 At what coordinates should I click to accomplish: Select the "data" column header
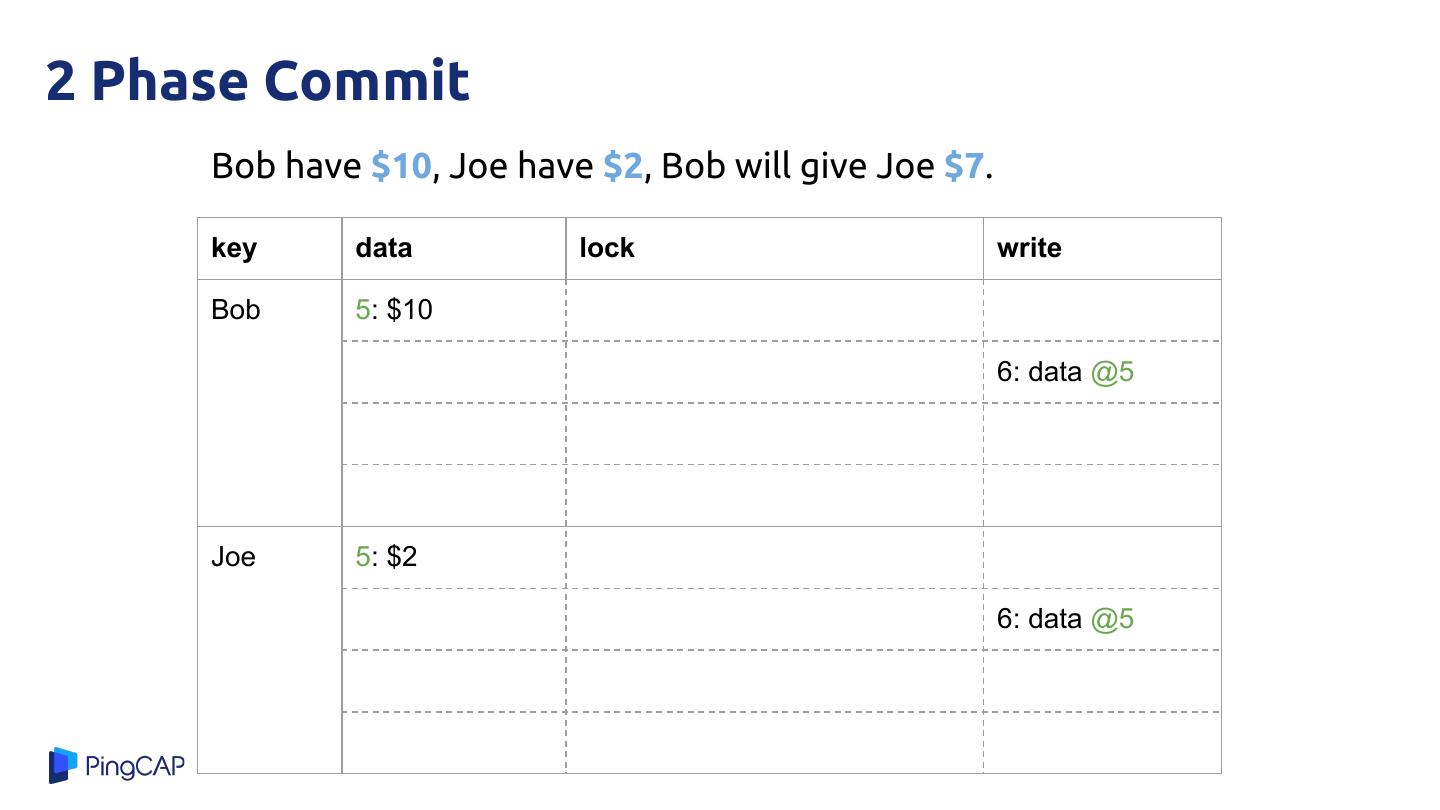[x=384, y=248]
